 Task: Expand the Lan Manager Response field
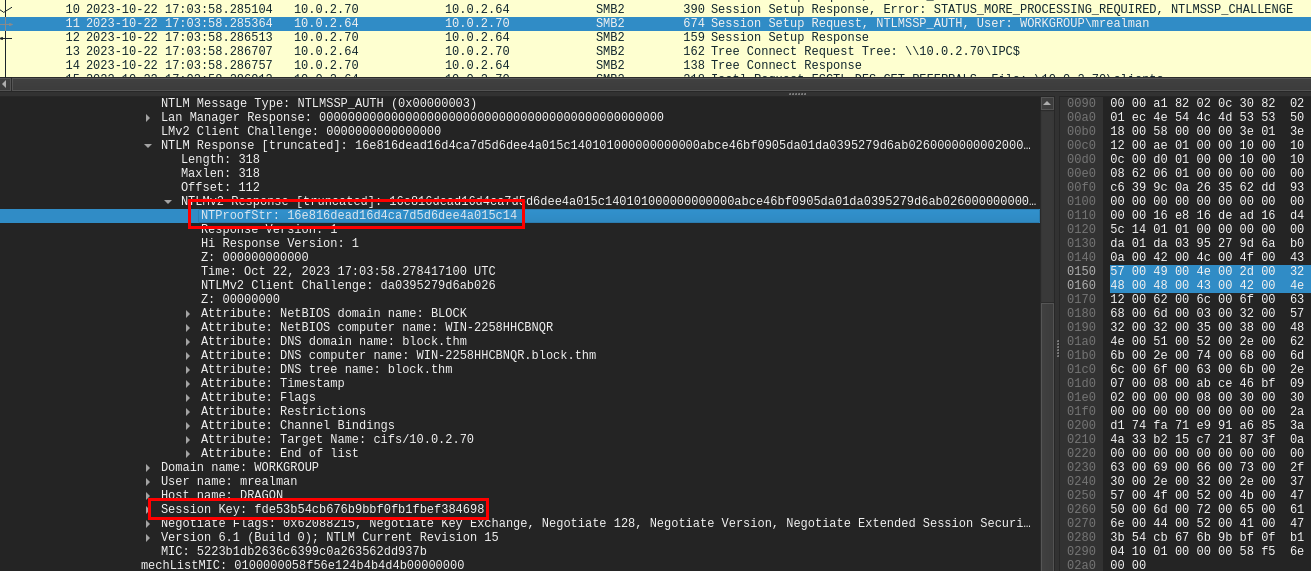[x=148, y=118]
